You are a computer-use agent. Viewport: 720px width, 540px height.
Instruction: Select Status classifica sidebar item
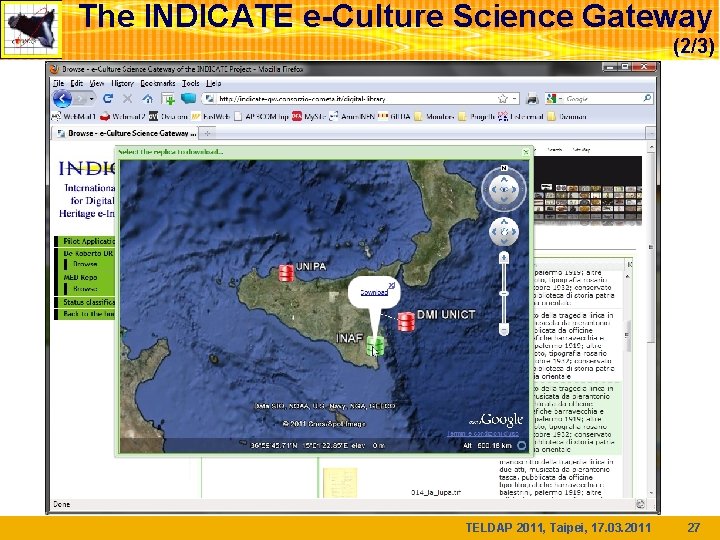(x=85, y=302)
